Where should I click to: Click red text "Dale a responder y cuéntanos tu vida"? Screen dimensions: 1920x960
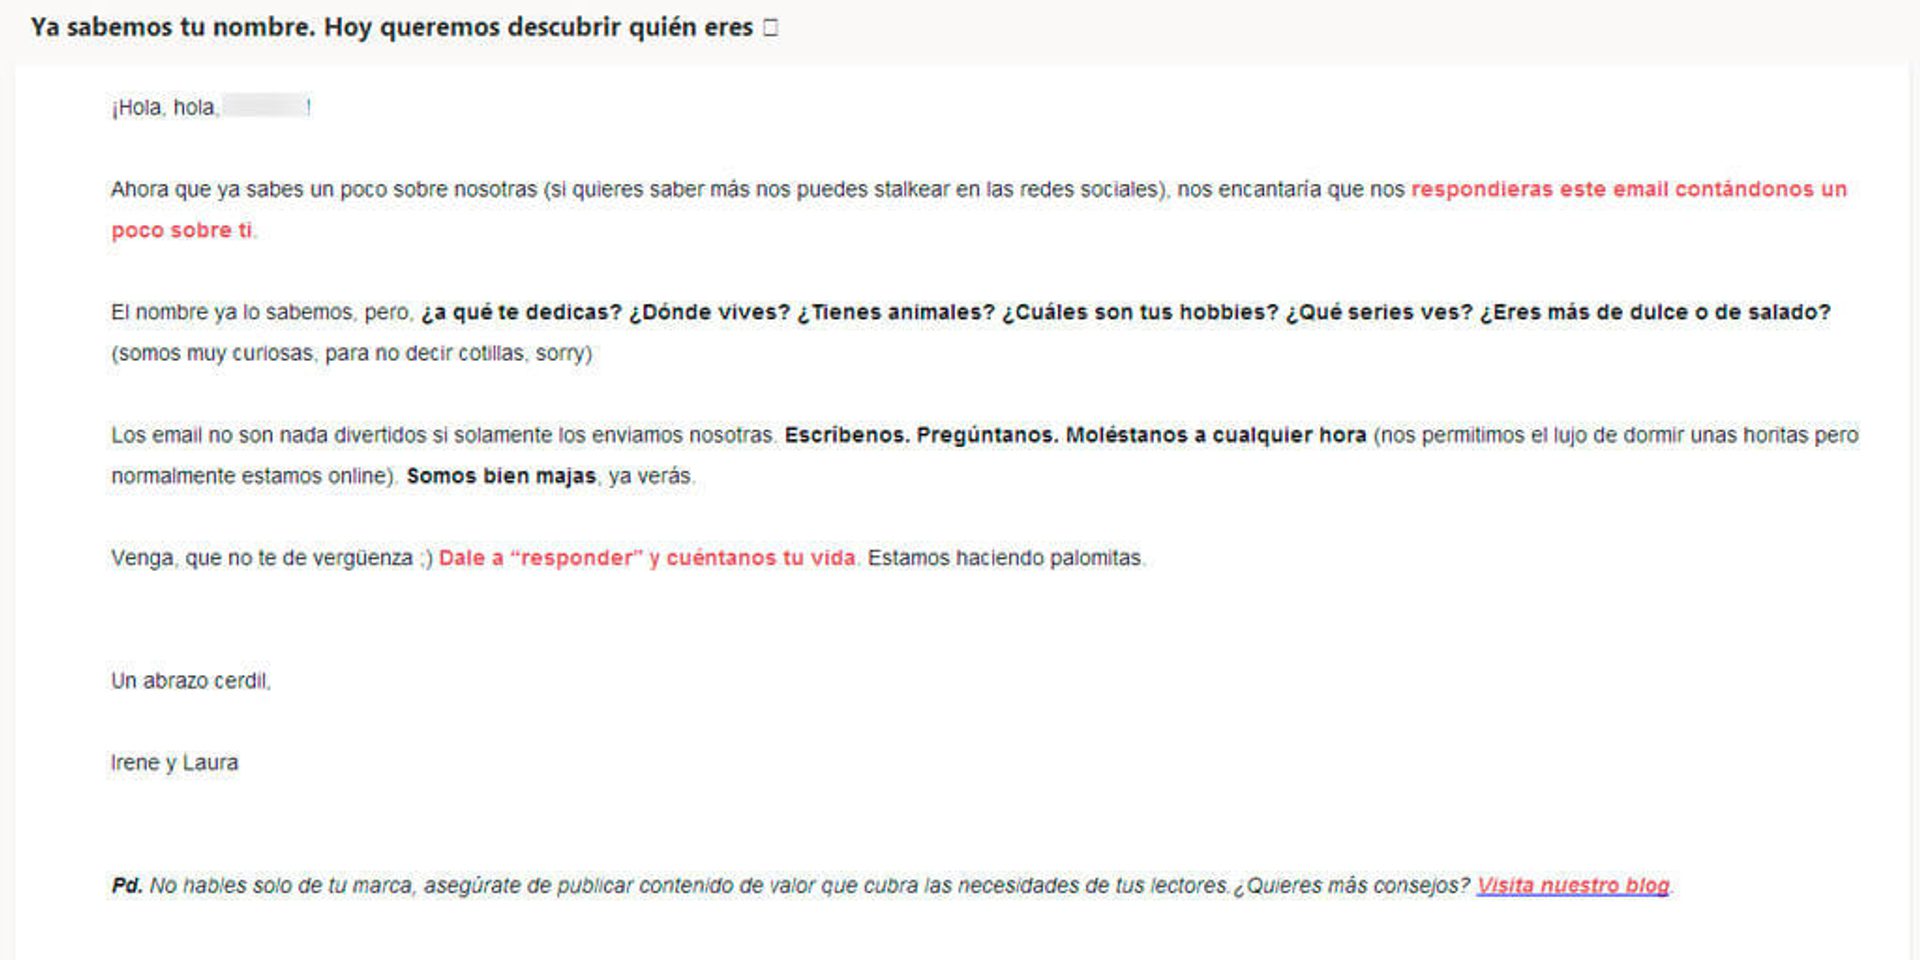[x=647, y=558]
